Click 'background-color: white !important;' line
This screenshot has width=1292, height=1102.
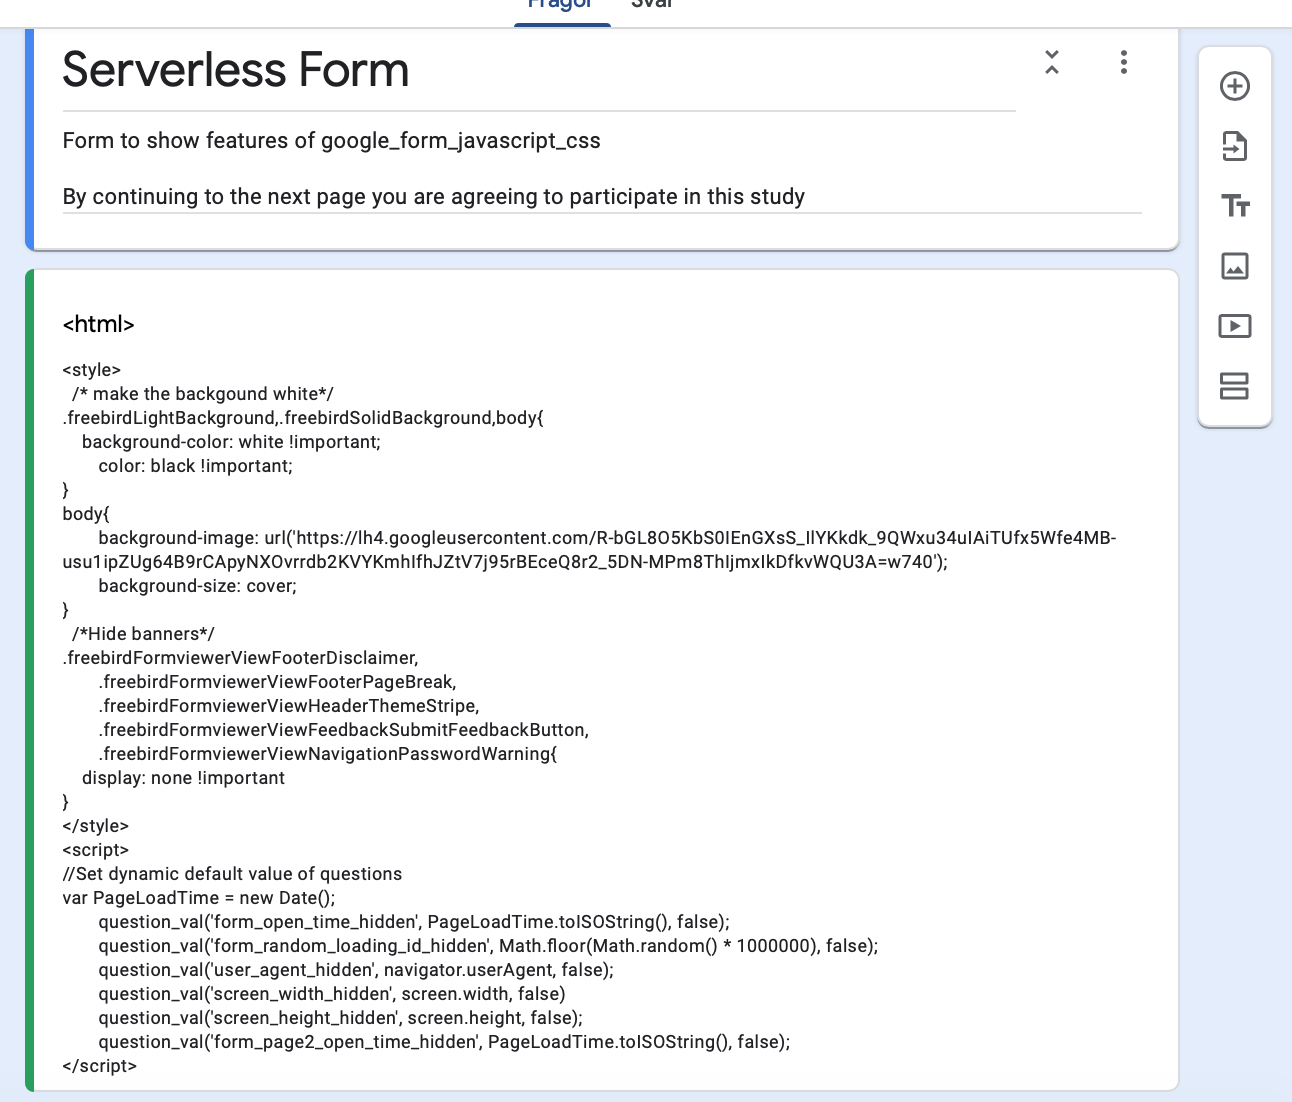[231, 442]
